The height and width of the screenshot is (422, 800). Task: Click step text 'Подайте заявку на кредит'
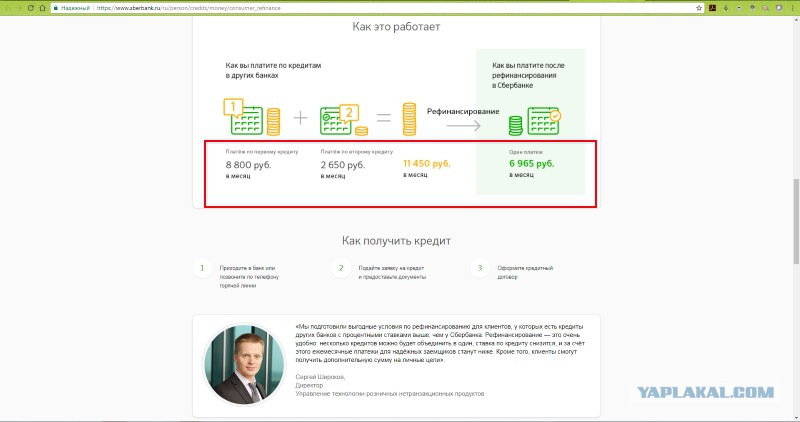point(391,268)
